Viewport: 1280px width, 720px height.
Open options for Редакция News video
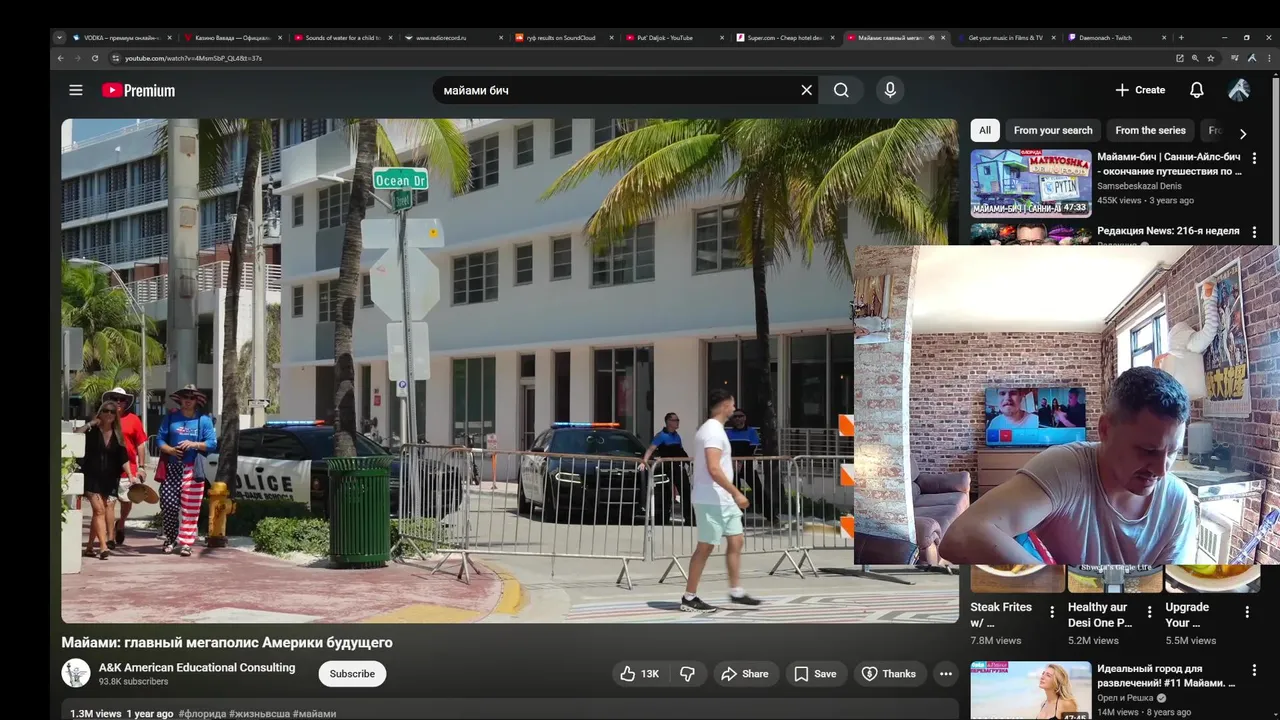coord(1254,232)
